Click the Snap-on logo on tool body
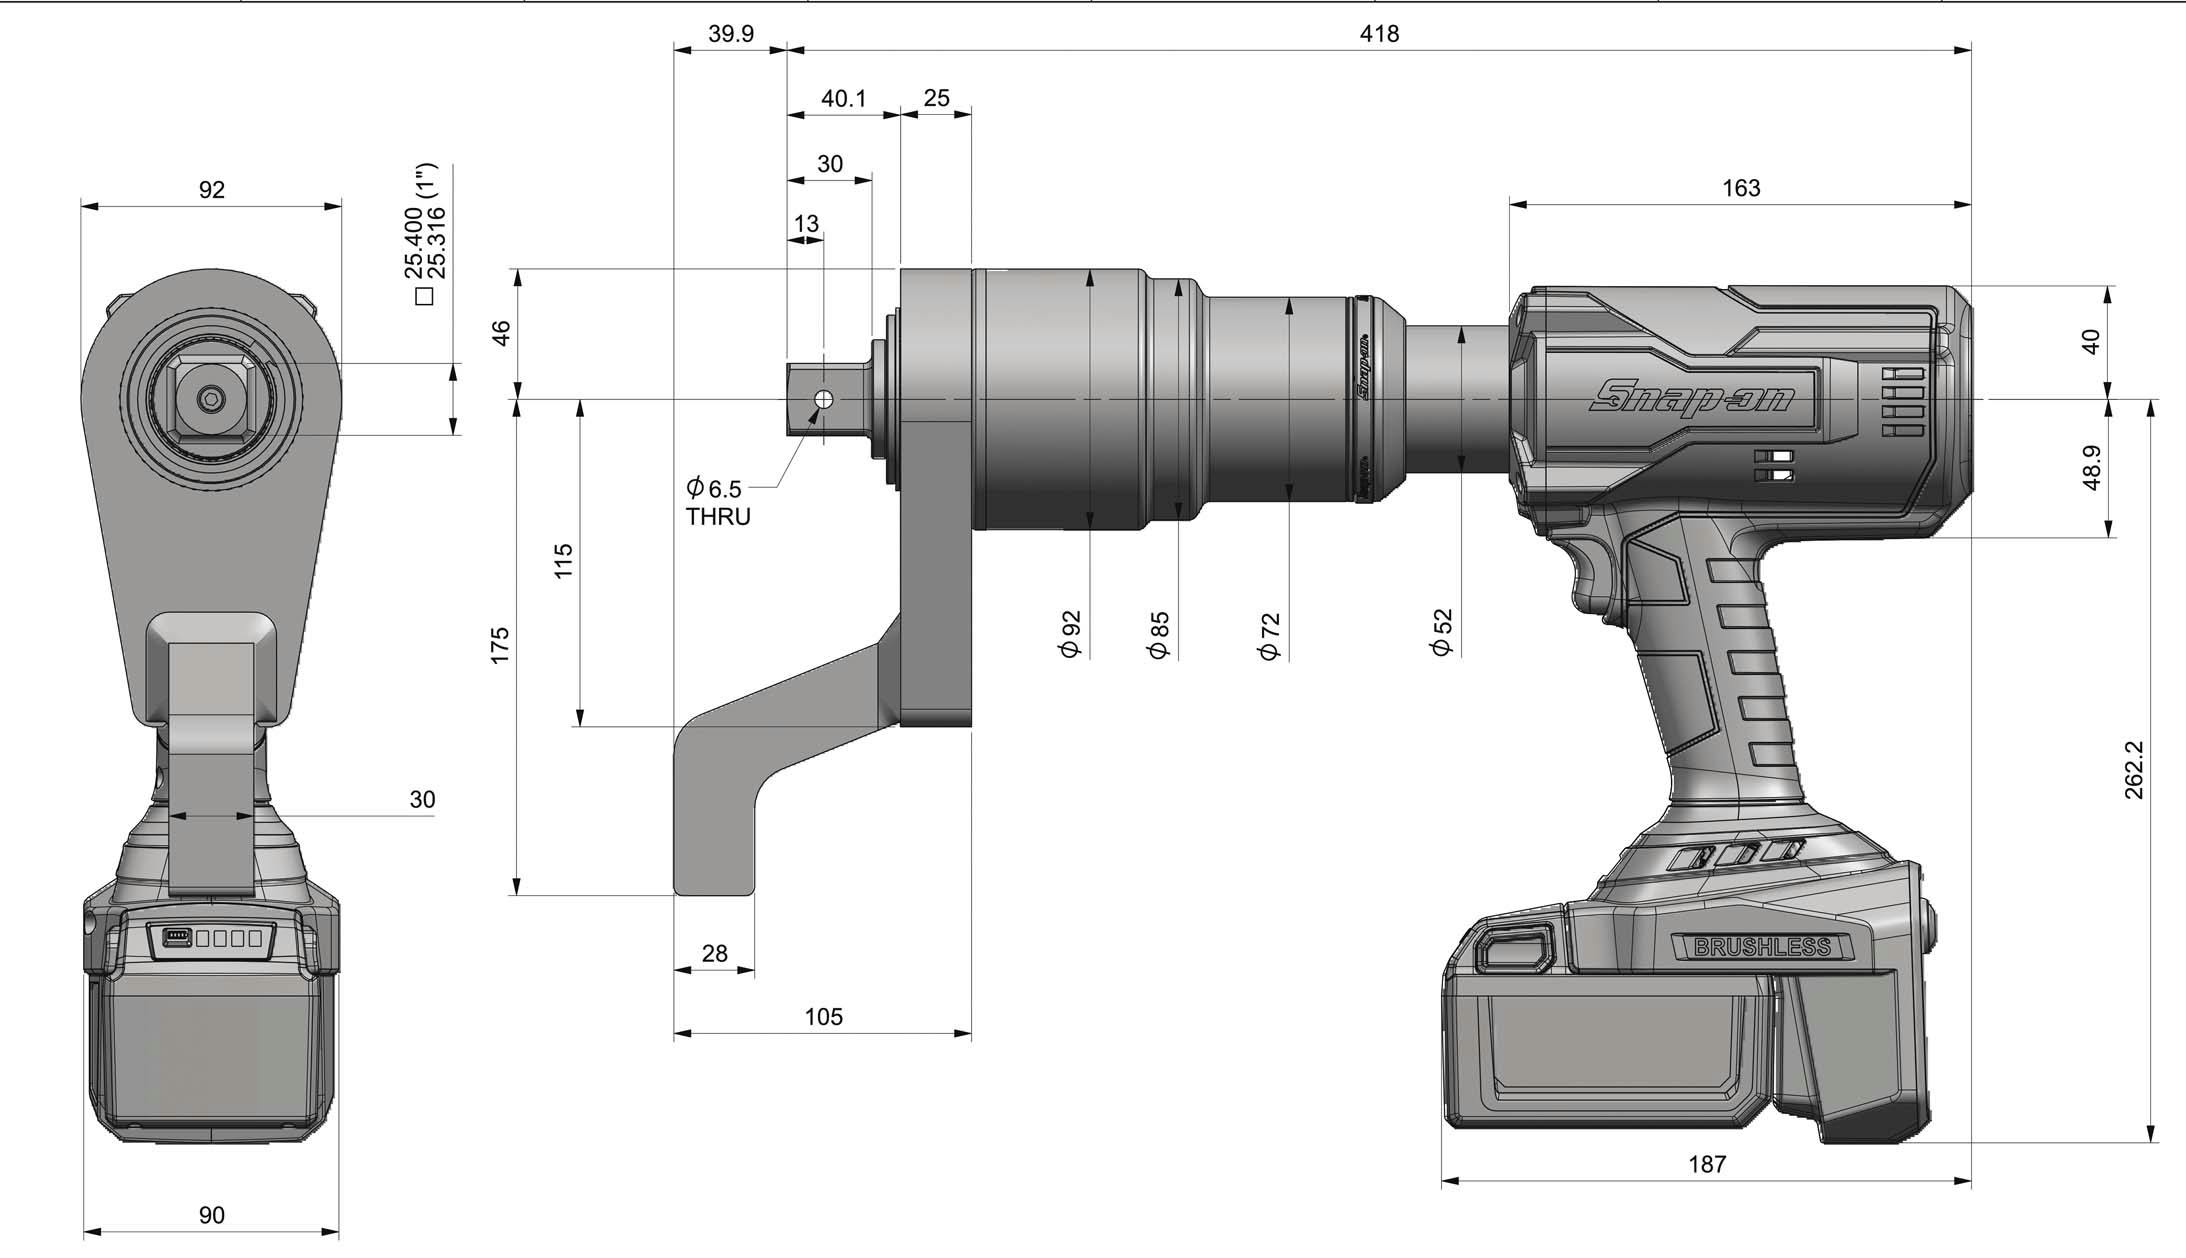2186x1258 pixels. [1691, 398]
